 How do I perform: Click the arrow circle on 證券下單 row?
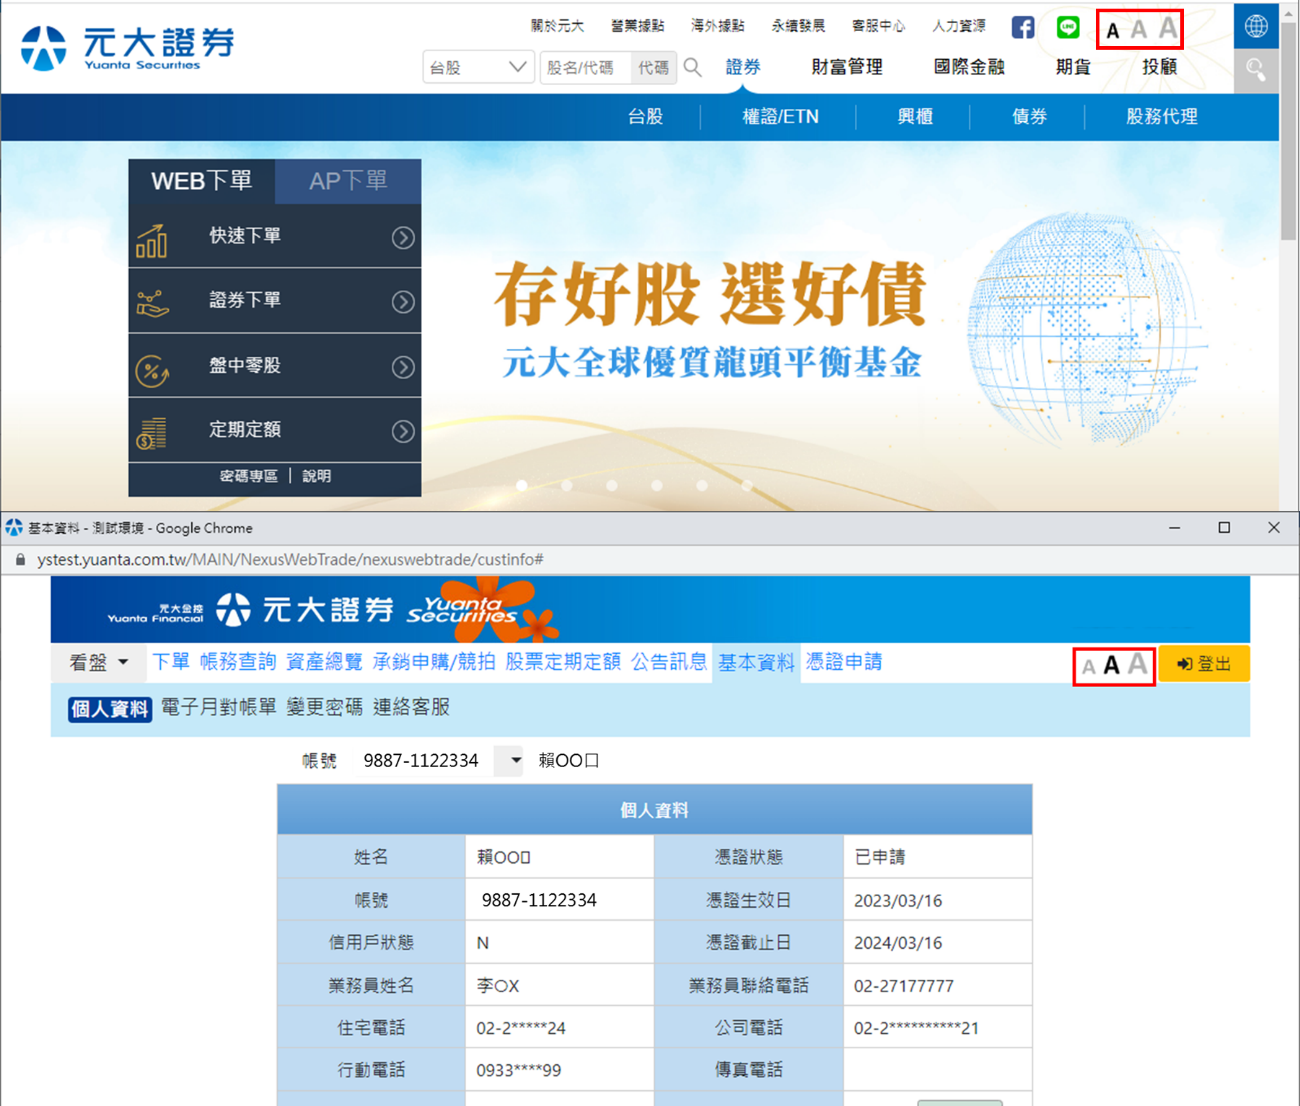[403, 302]
